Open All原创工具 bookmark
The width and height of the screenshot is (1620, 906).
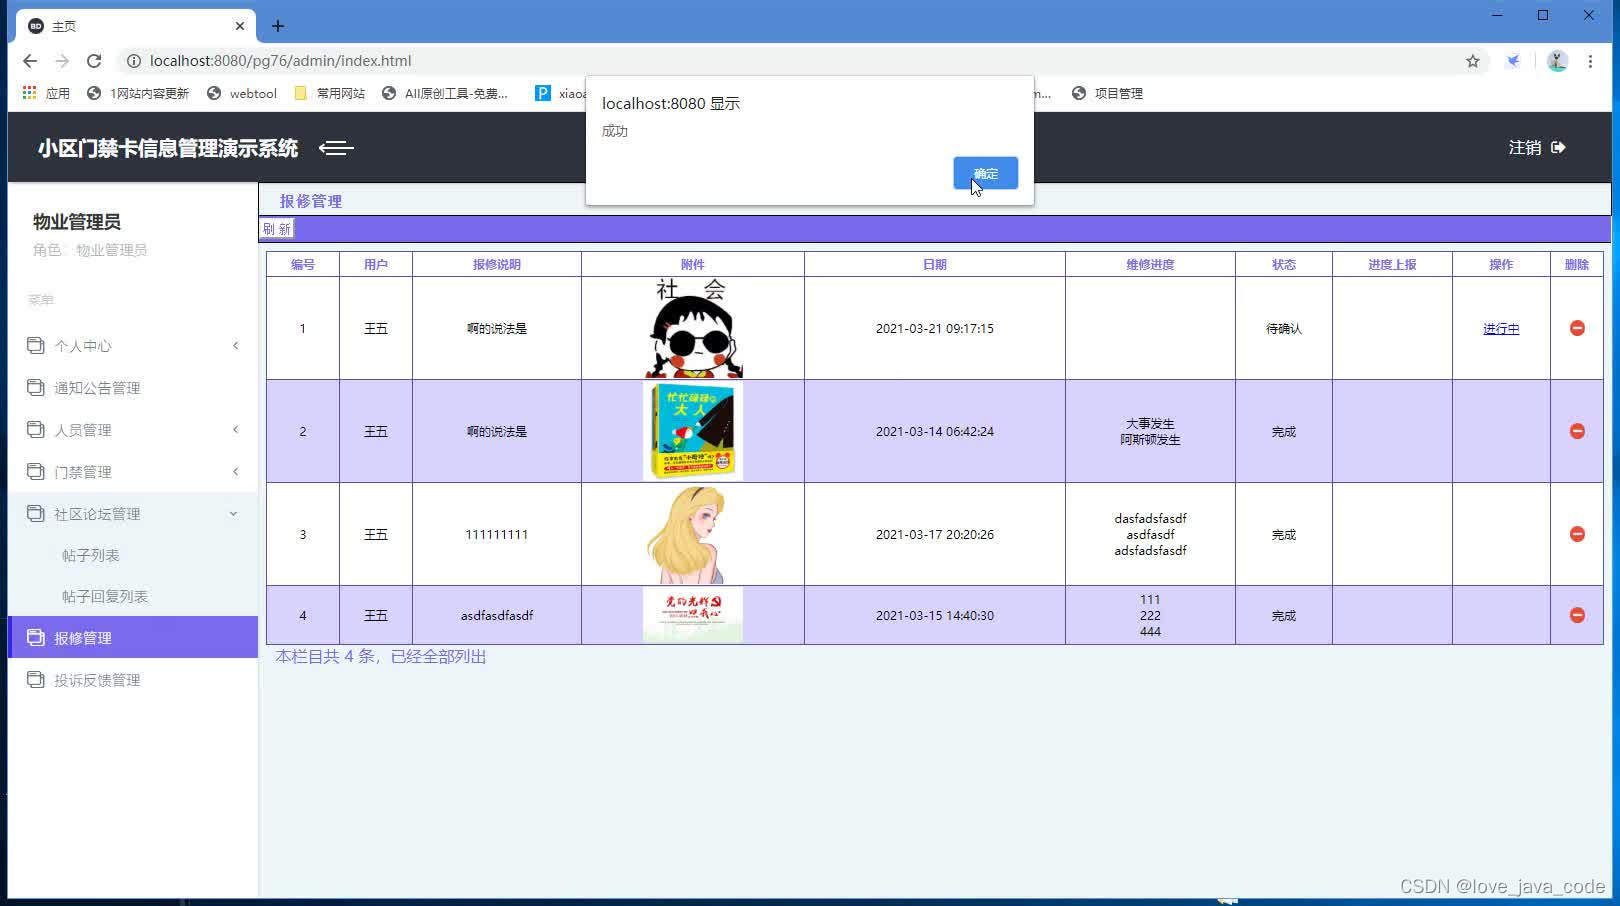point(445,93)
